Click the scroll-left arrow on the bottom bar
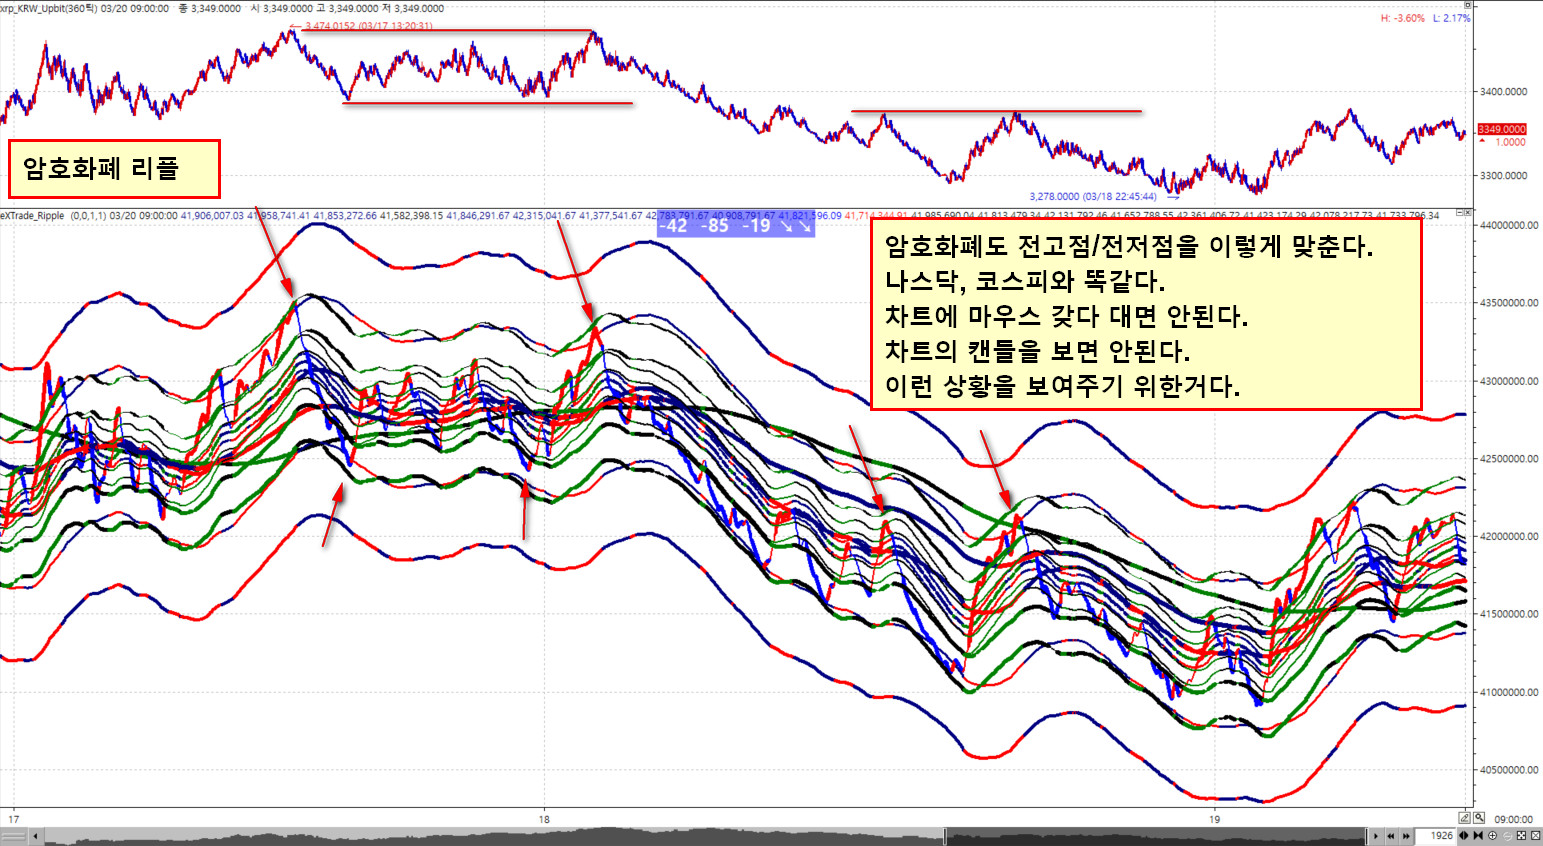Image resolution: width=1543 pixels, height=846 pixels. pos(35,836)
